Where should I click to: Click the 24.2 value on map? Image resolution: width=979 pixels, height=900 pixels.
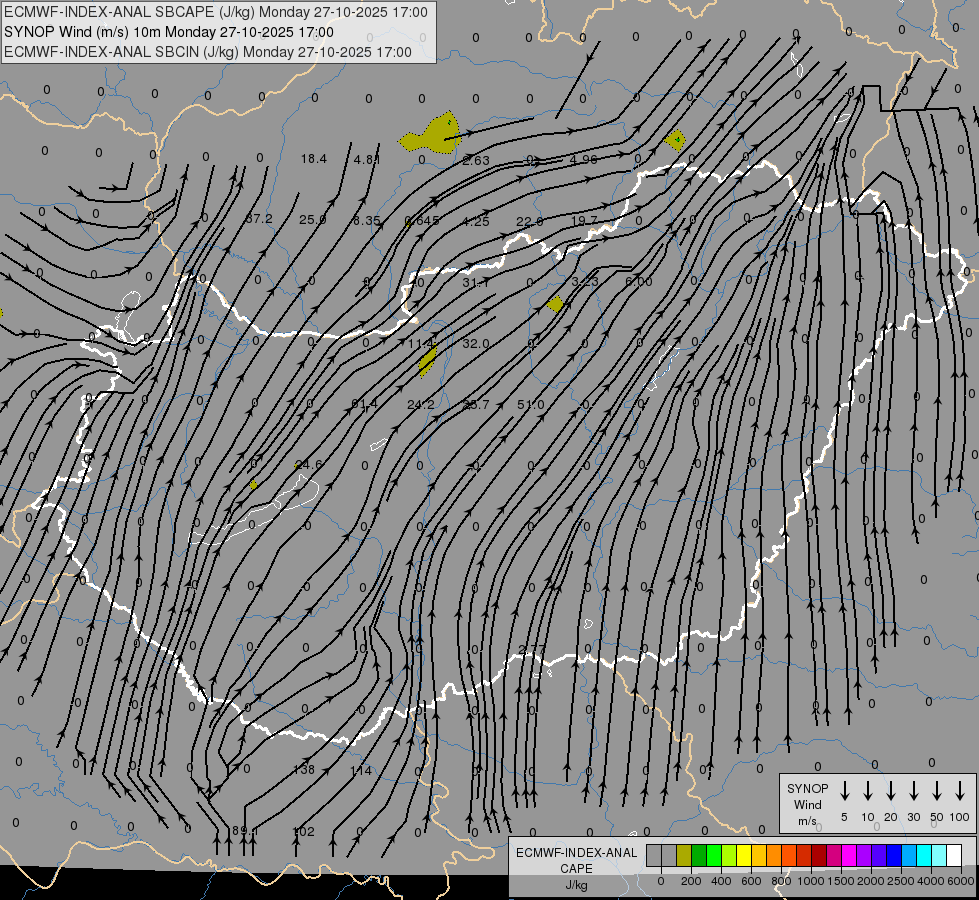421,405
